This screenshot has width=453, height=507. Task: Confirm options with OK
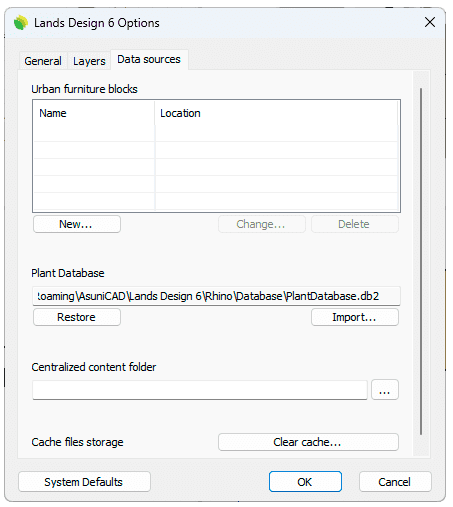coord(305,482)
